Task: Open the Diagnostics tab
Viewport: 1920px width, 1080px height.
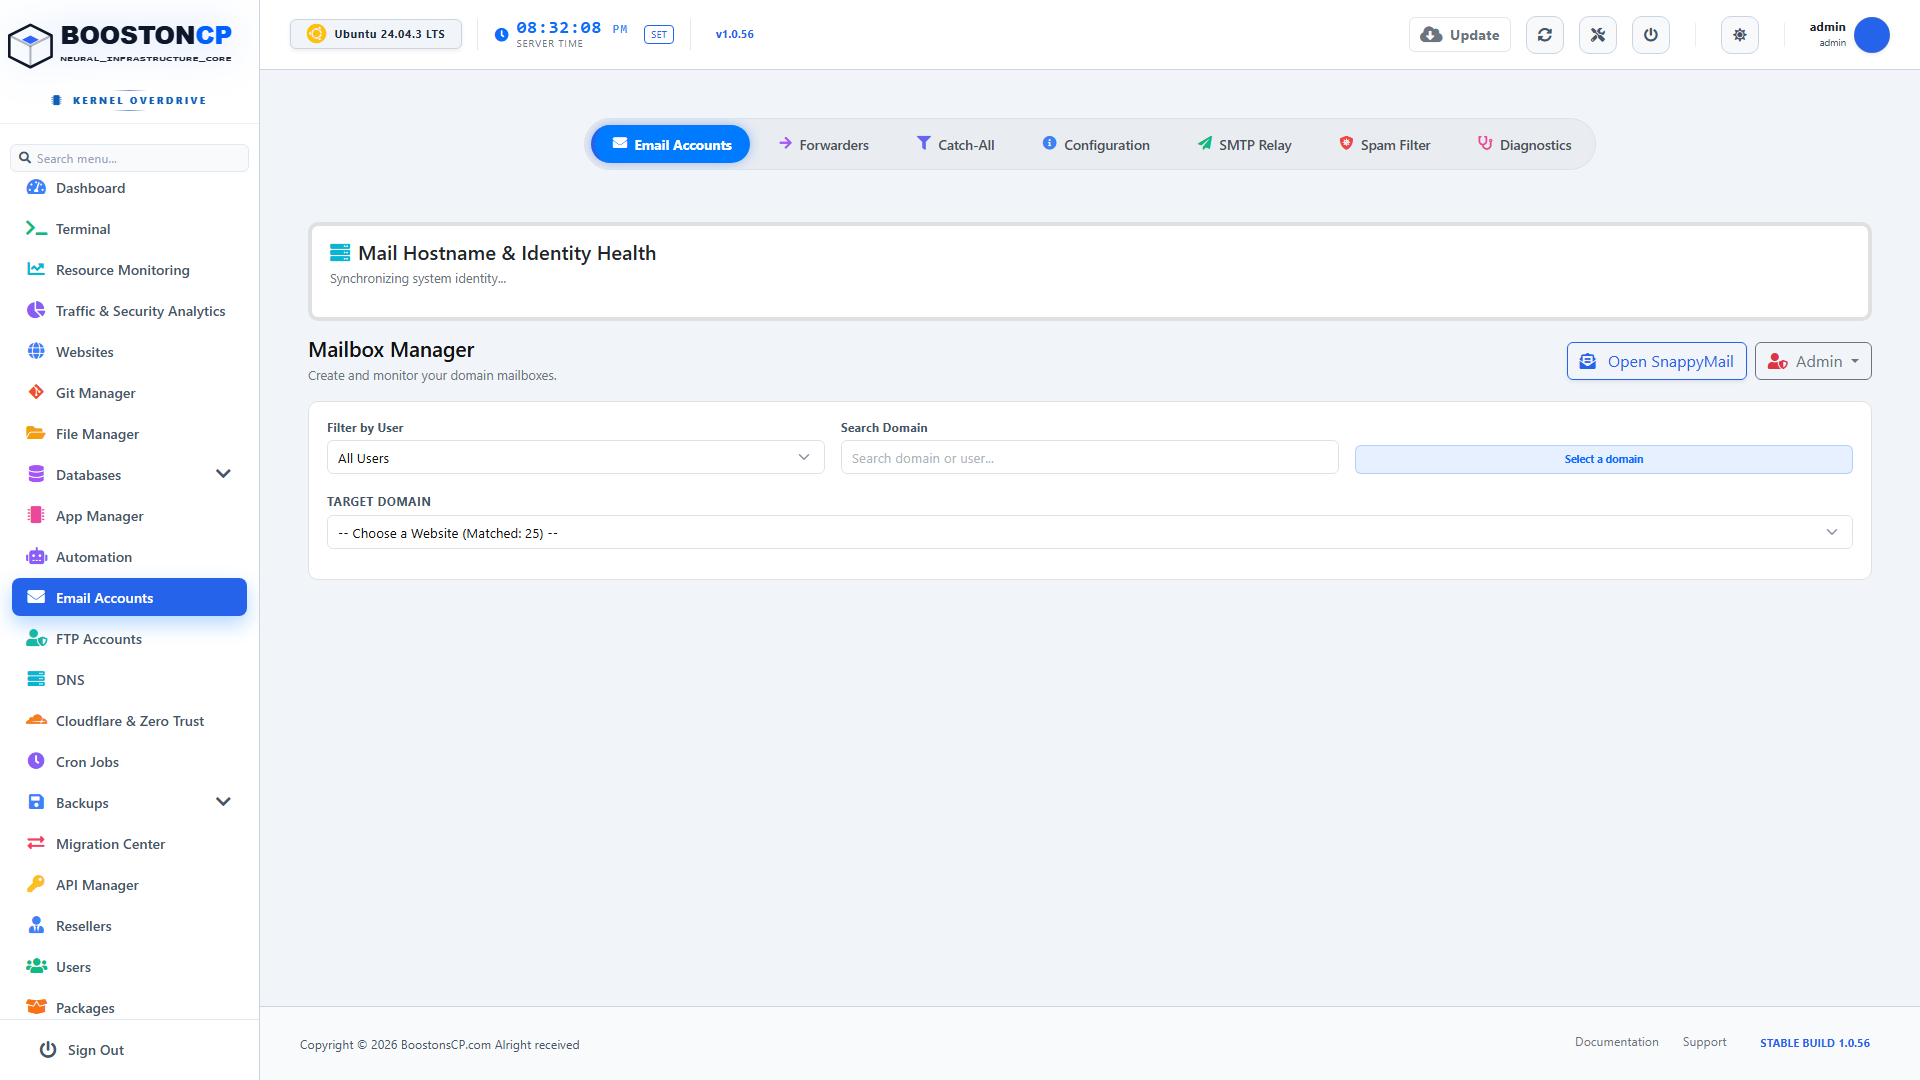Action: click(x=1525, y=145)
